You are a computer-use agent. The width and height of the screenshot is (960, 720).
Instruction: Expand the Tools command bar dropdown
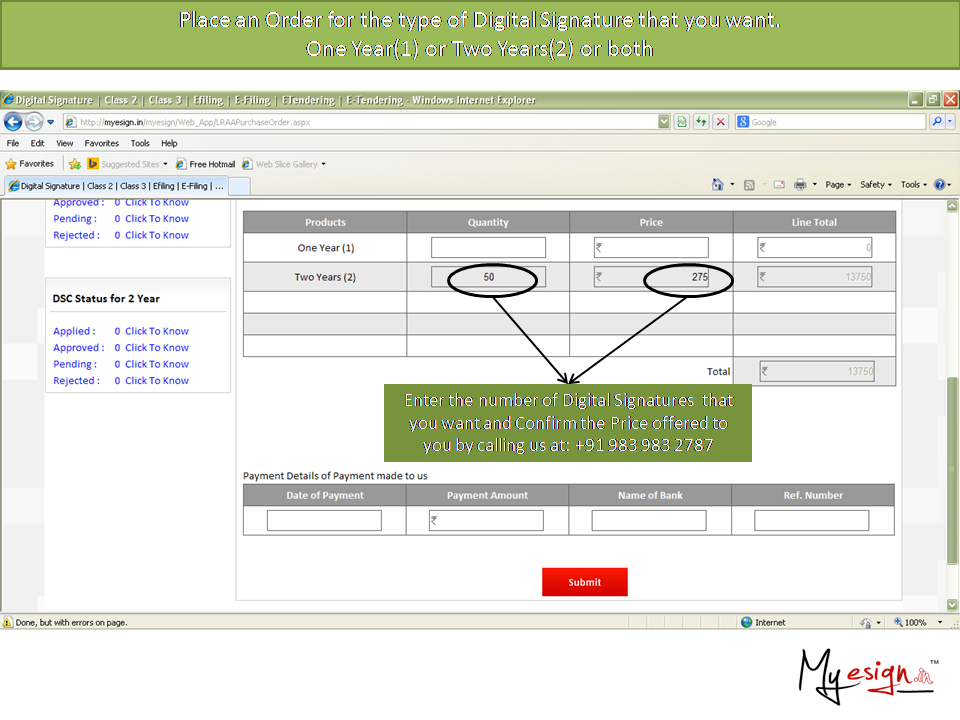(x=912, y=185)
